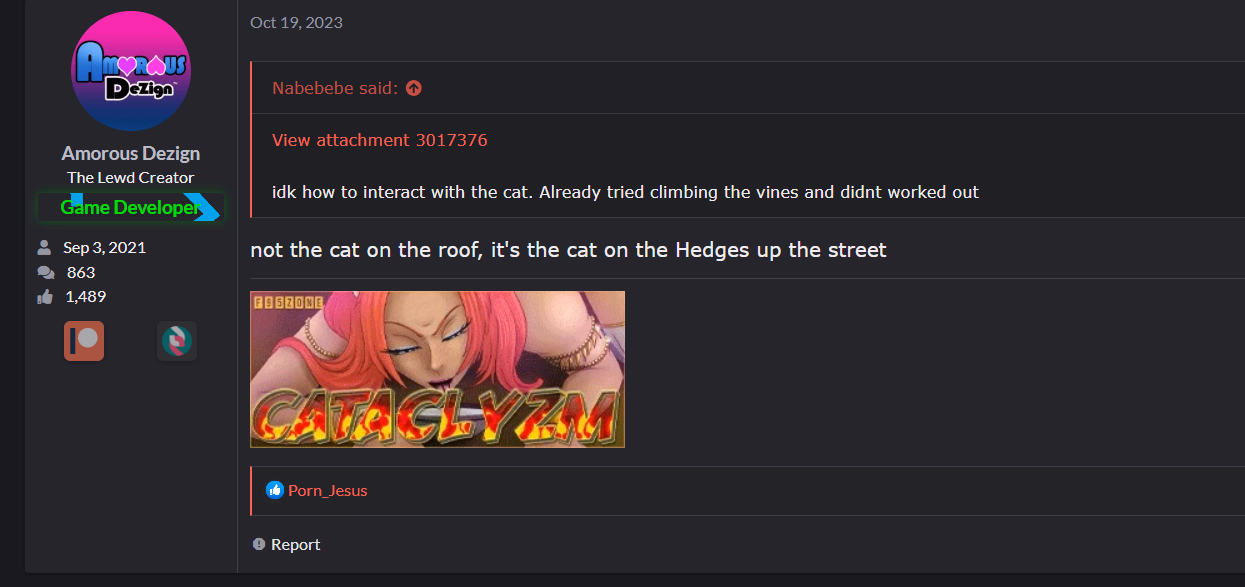Click the messages speech bubbles icon

click(45, 272)
